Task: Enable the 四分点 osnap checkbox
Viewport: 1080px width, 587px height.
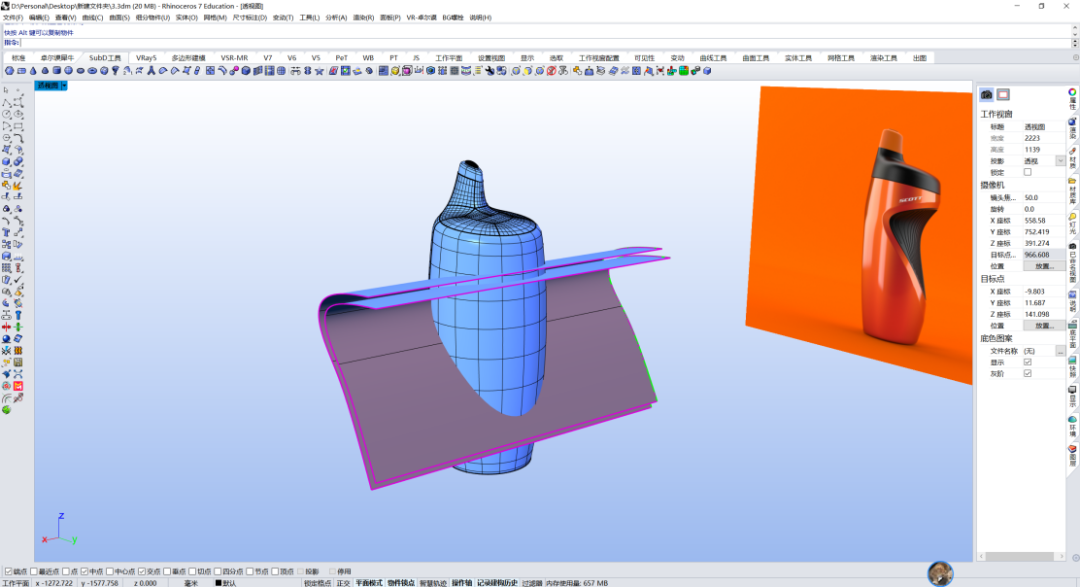Action: tap(218, 571)
